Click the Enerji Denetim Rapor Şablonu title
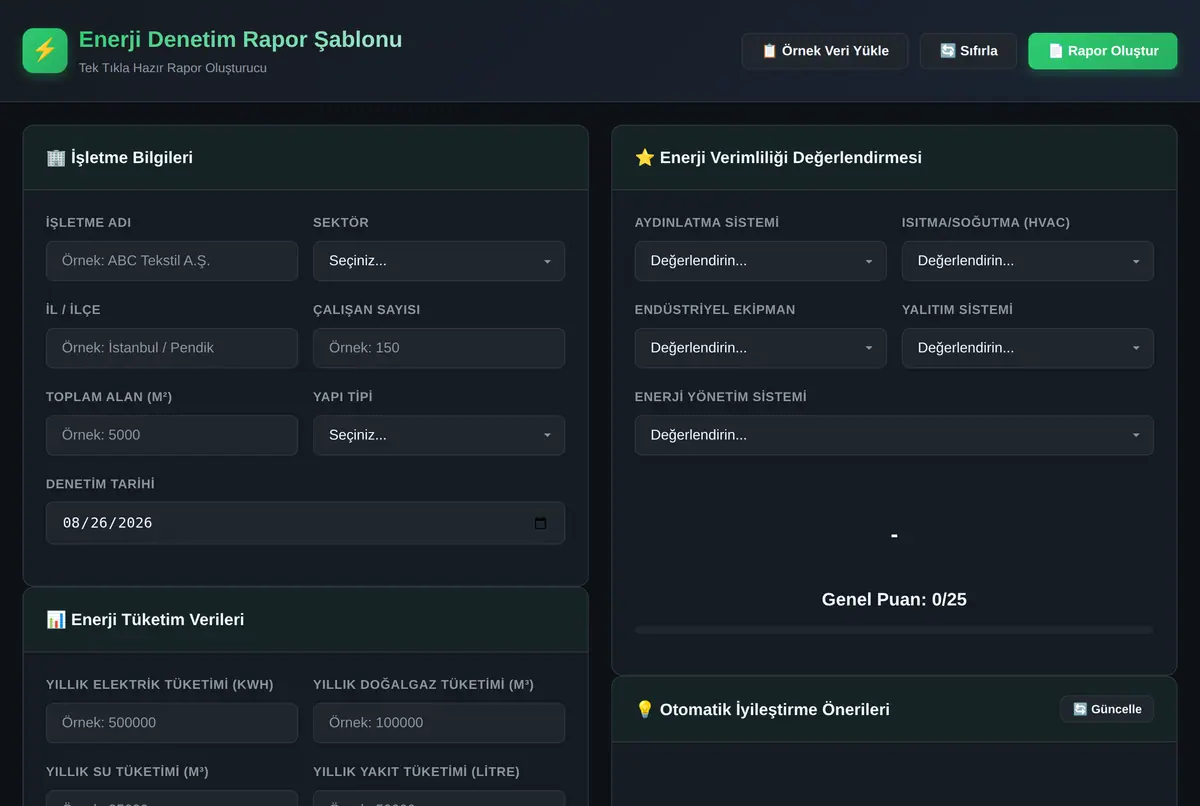The image size is (1200, 806). click(240, 40)
